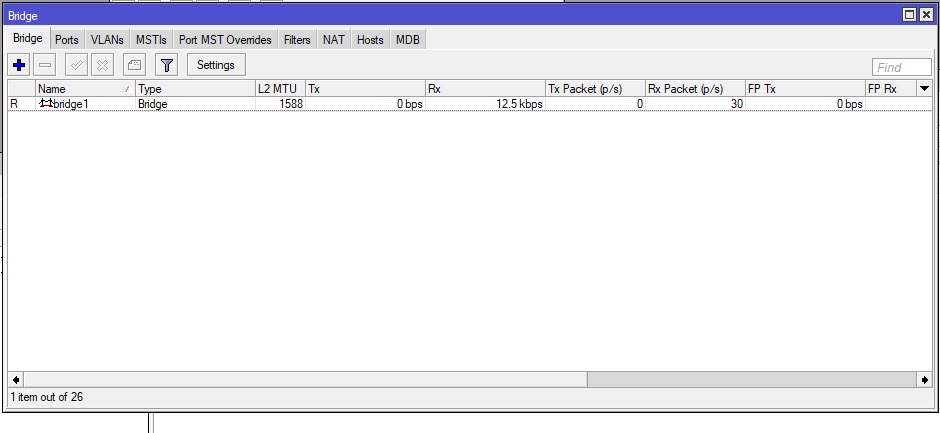
Task: Click the horizontal scrollbar thumb
Action: [x=305, y=380]
